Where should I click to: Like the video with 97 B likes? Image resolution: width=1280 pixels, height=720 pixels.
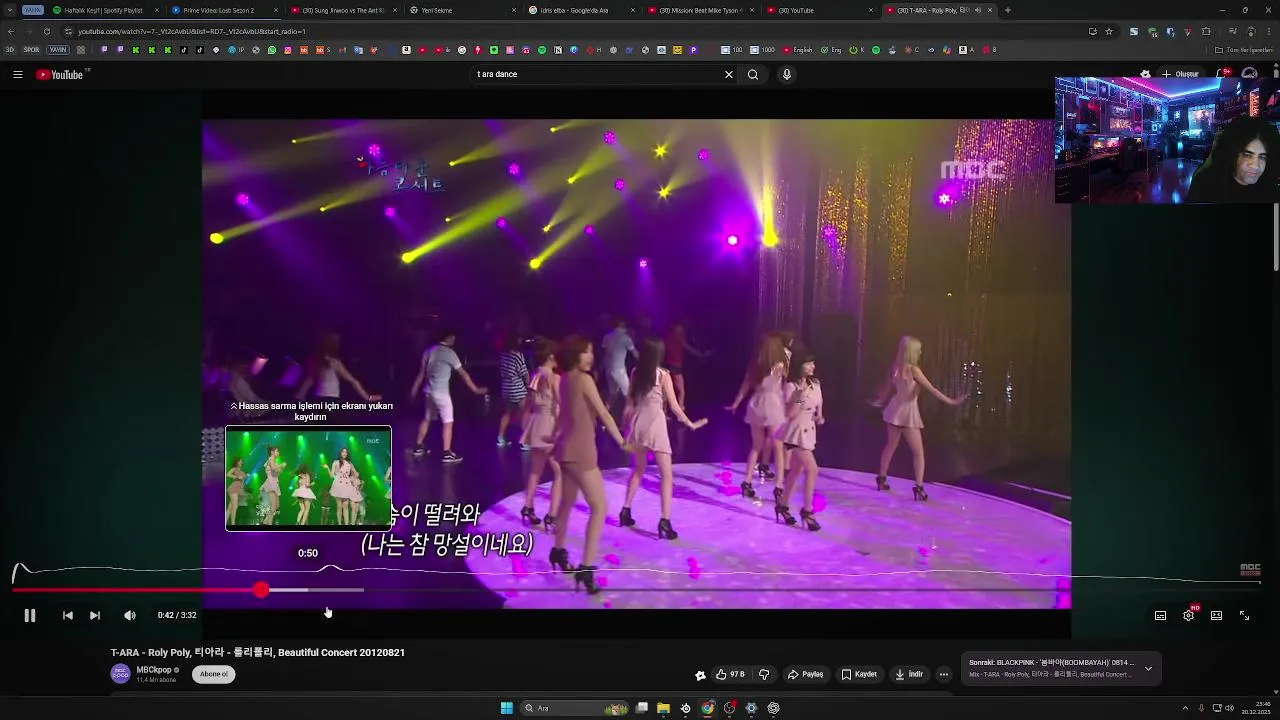(730, 674)
